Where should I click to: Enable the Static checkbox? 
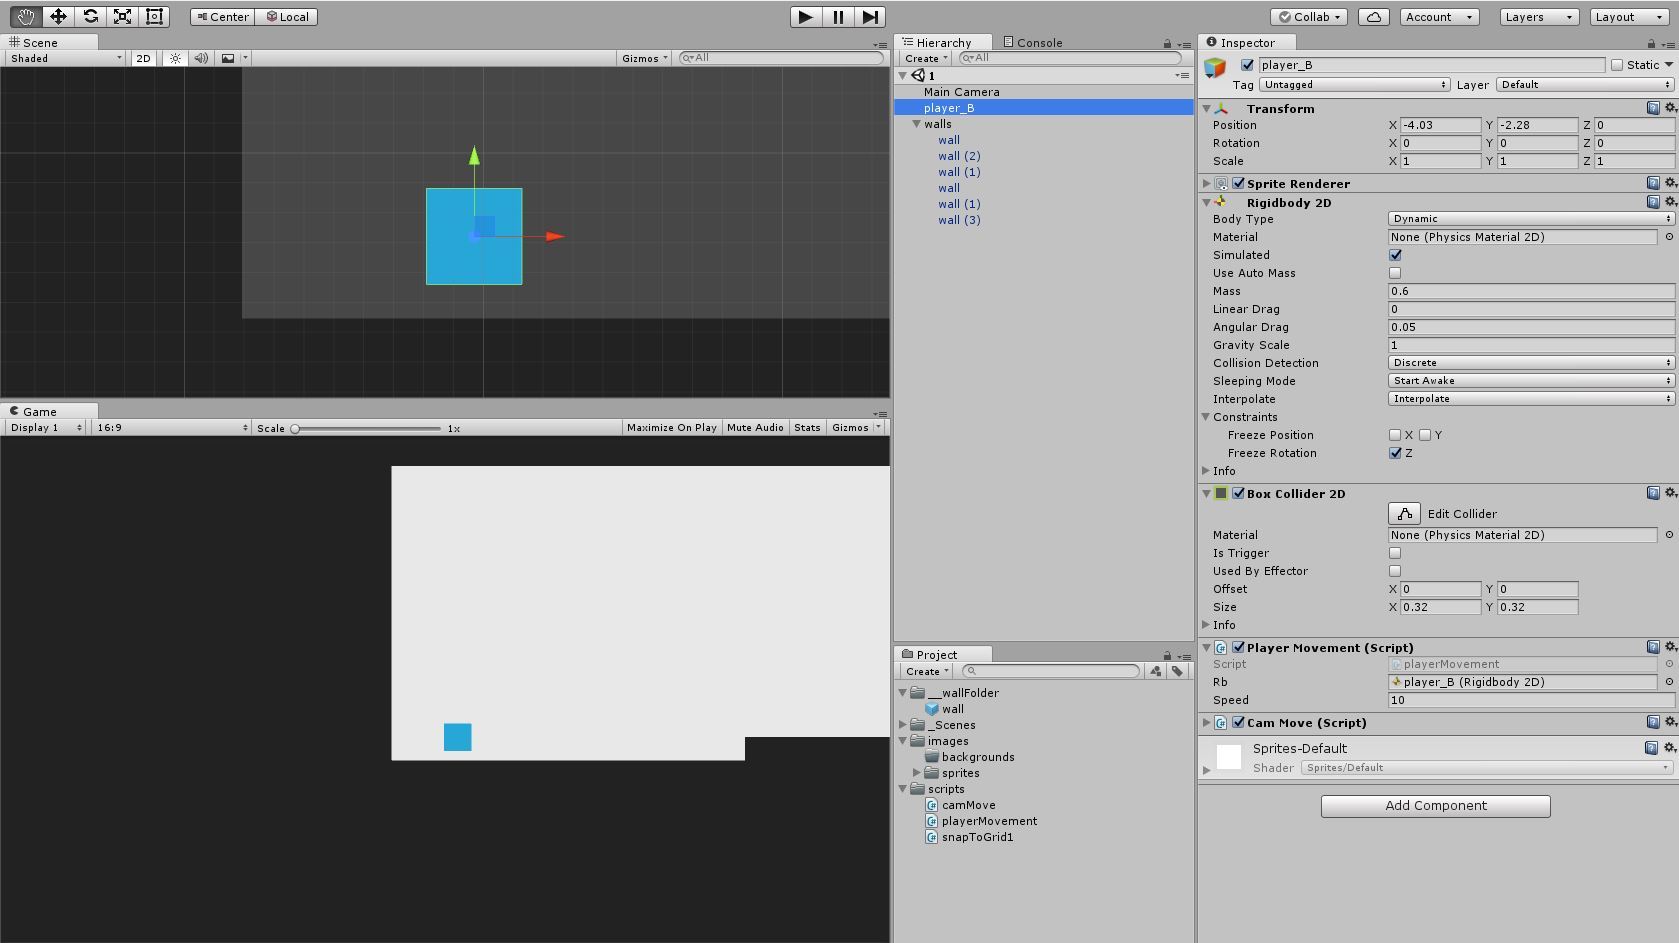point(1616,65)
